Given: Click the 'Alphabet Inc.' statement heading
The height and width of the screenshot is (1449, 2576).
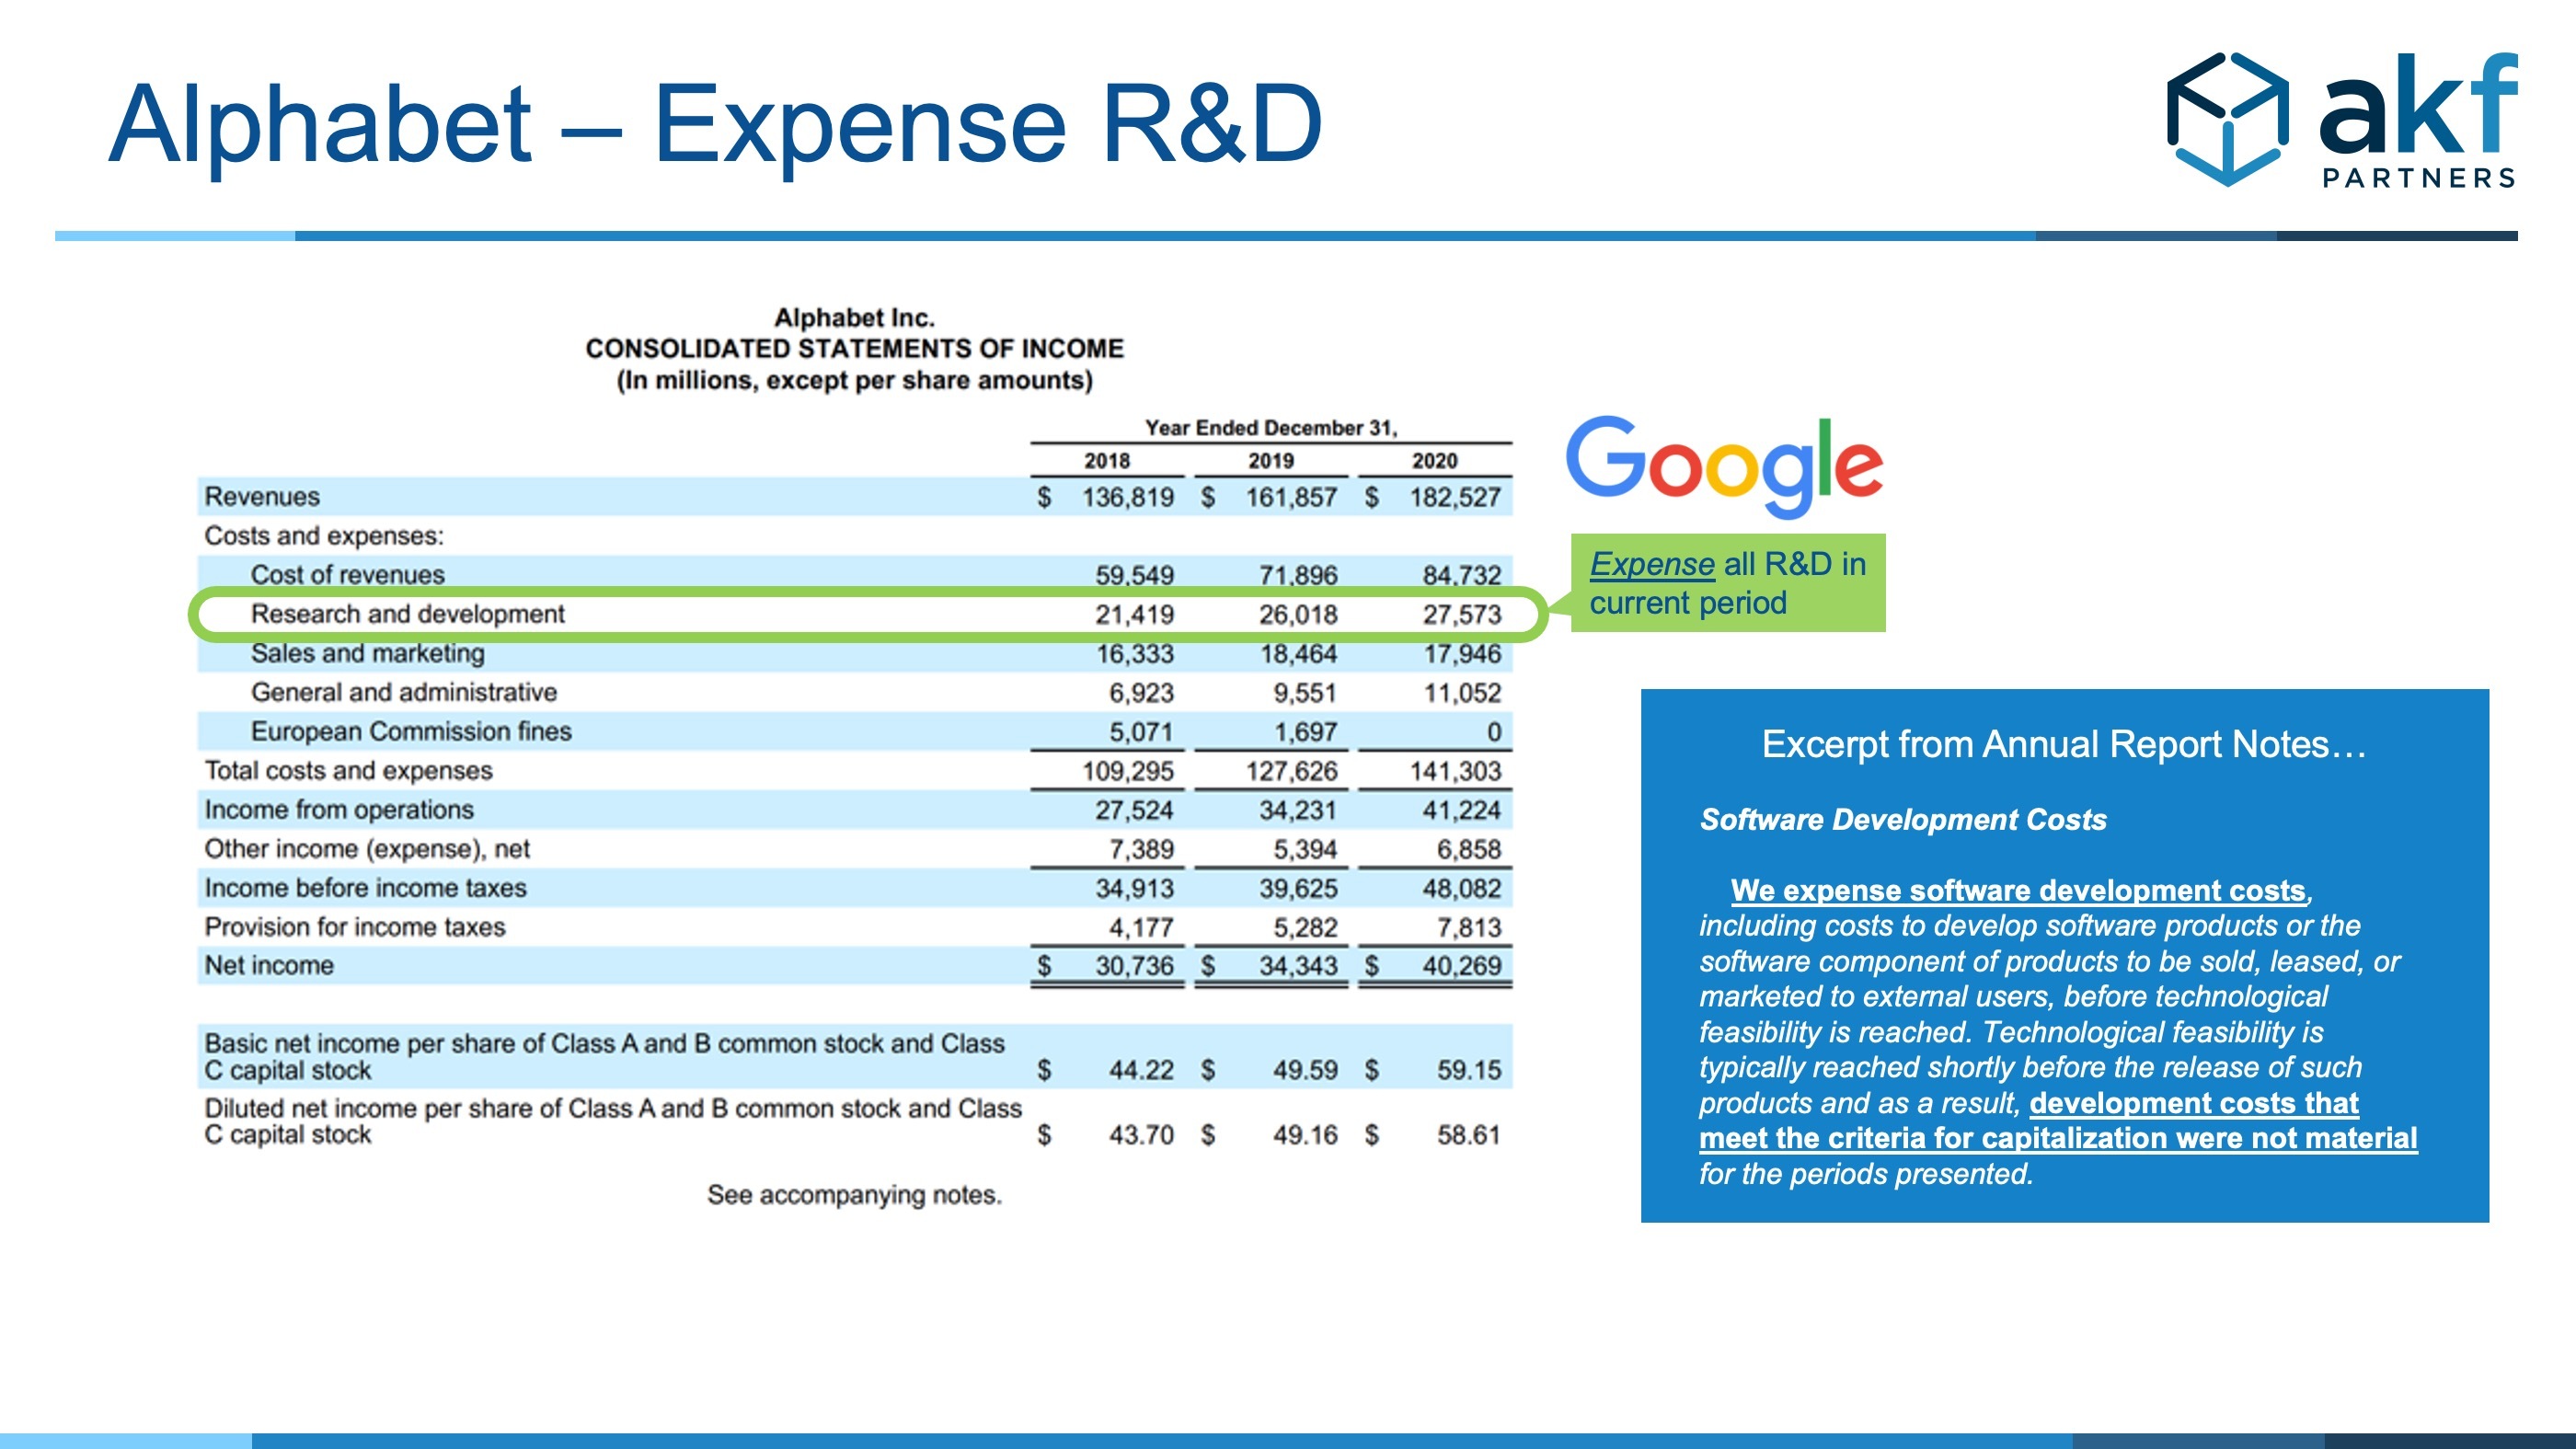Looking at the screenshot, I should pos(854,318).
